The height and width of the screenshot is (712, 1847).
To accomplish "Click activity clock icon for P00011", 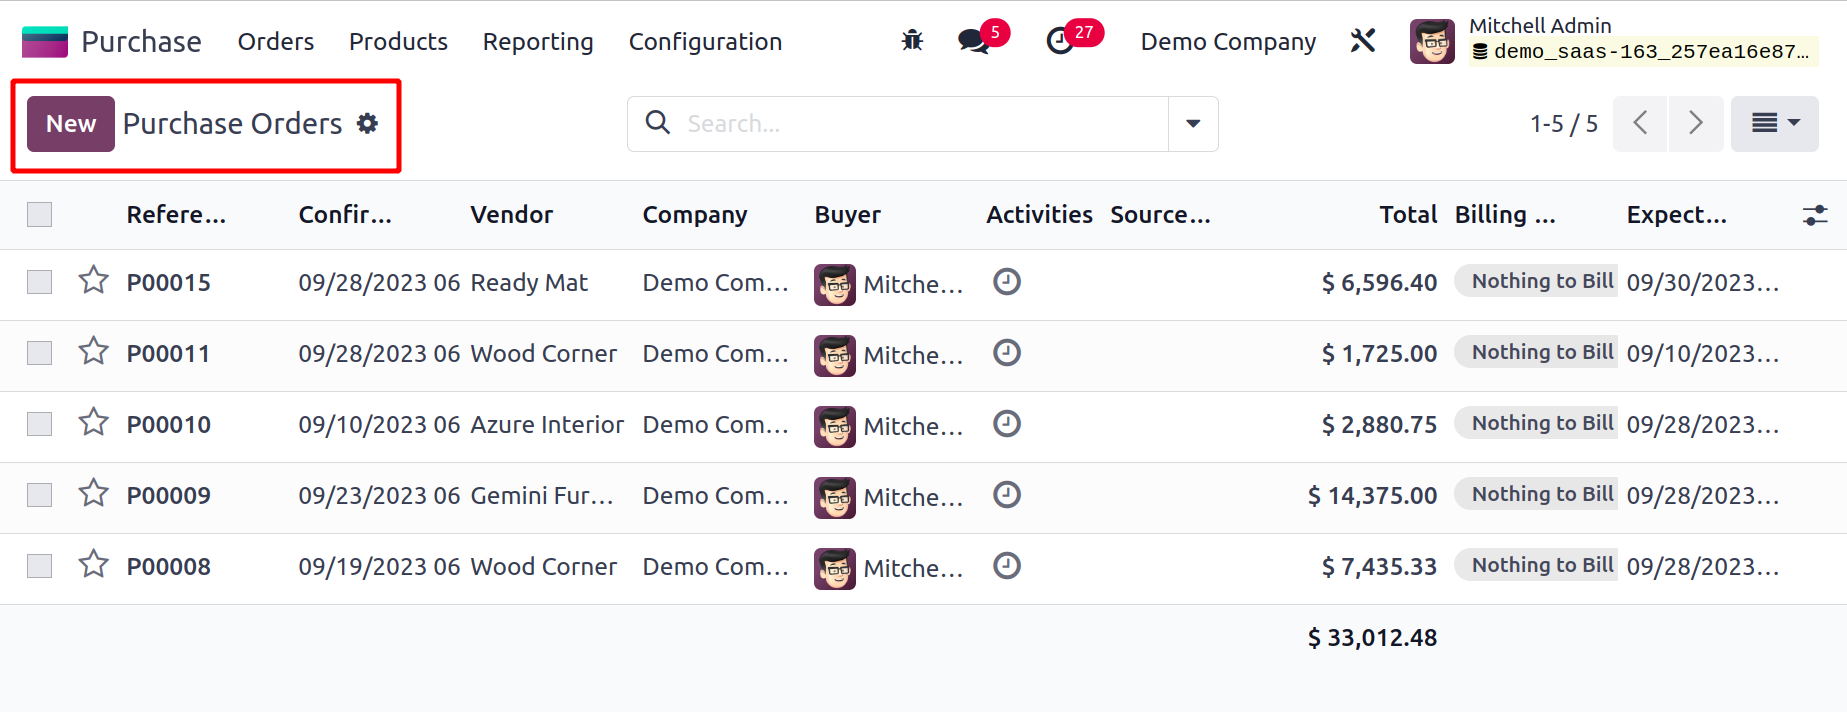I will [1006, 353].
